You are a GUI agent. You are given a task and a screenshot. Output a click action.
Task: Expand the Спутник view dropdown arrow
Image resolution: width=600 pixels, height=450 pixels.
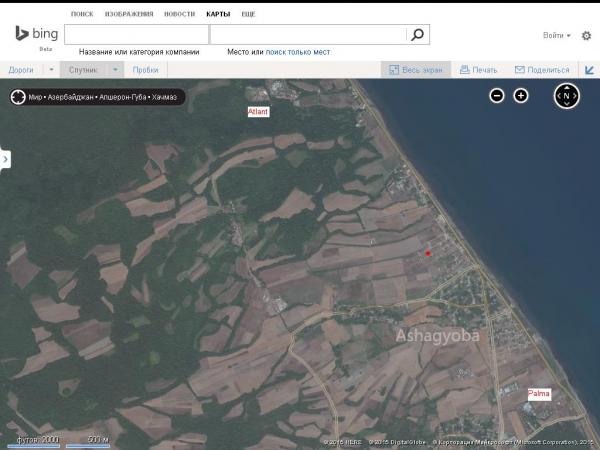[115, 70]
